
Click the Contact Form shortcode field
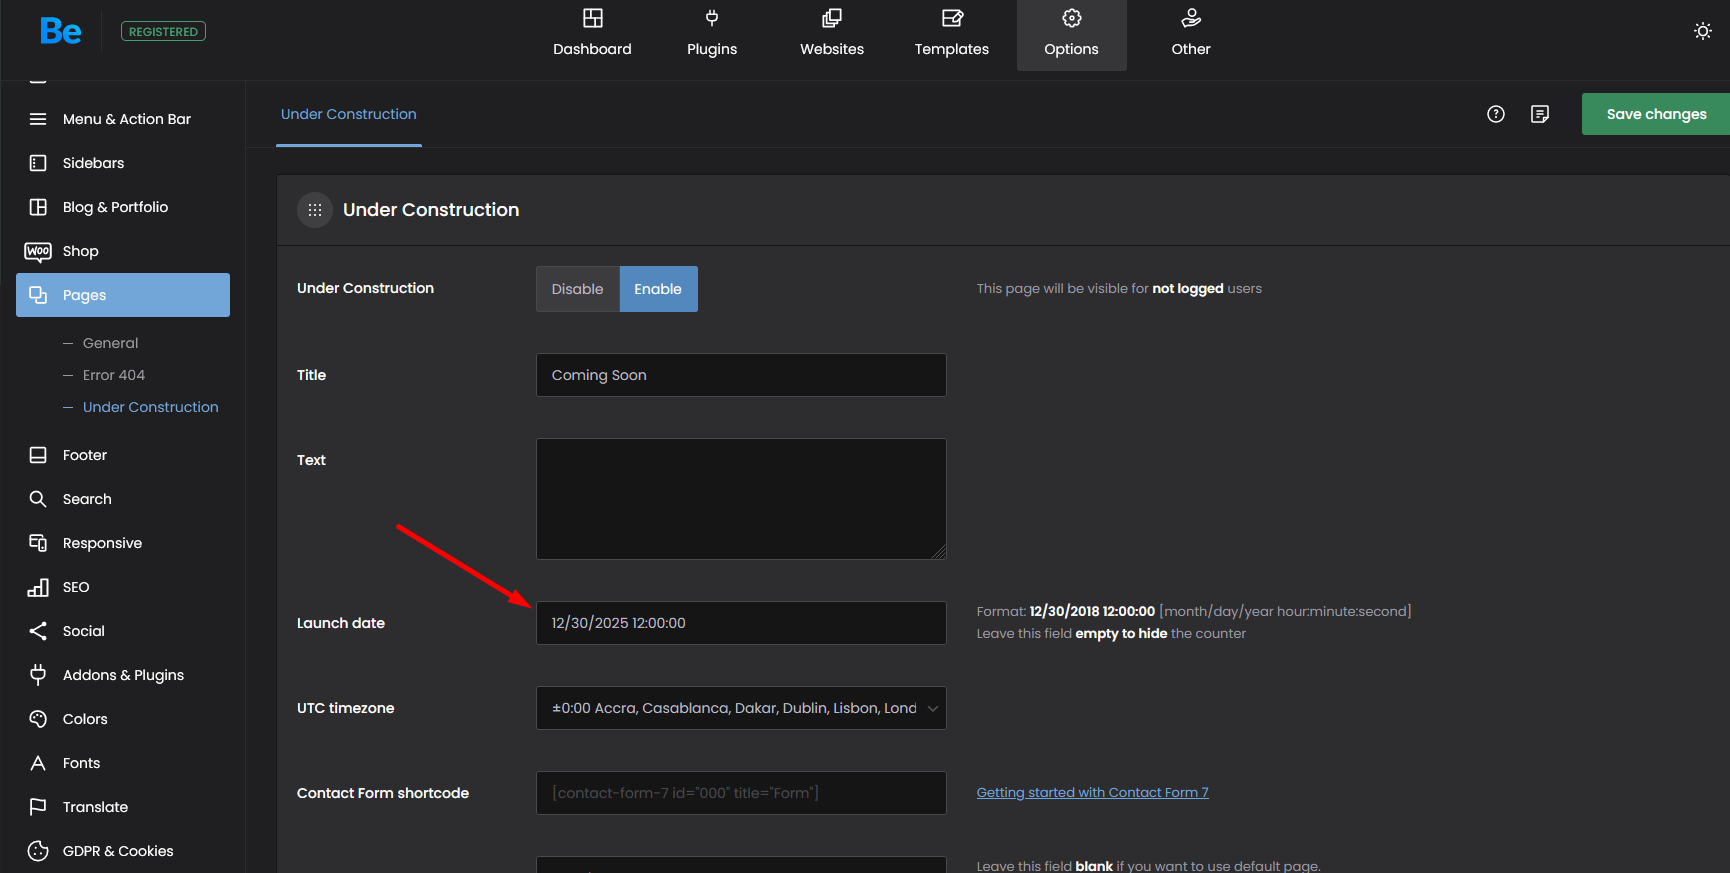pos(741,793)
